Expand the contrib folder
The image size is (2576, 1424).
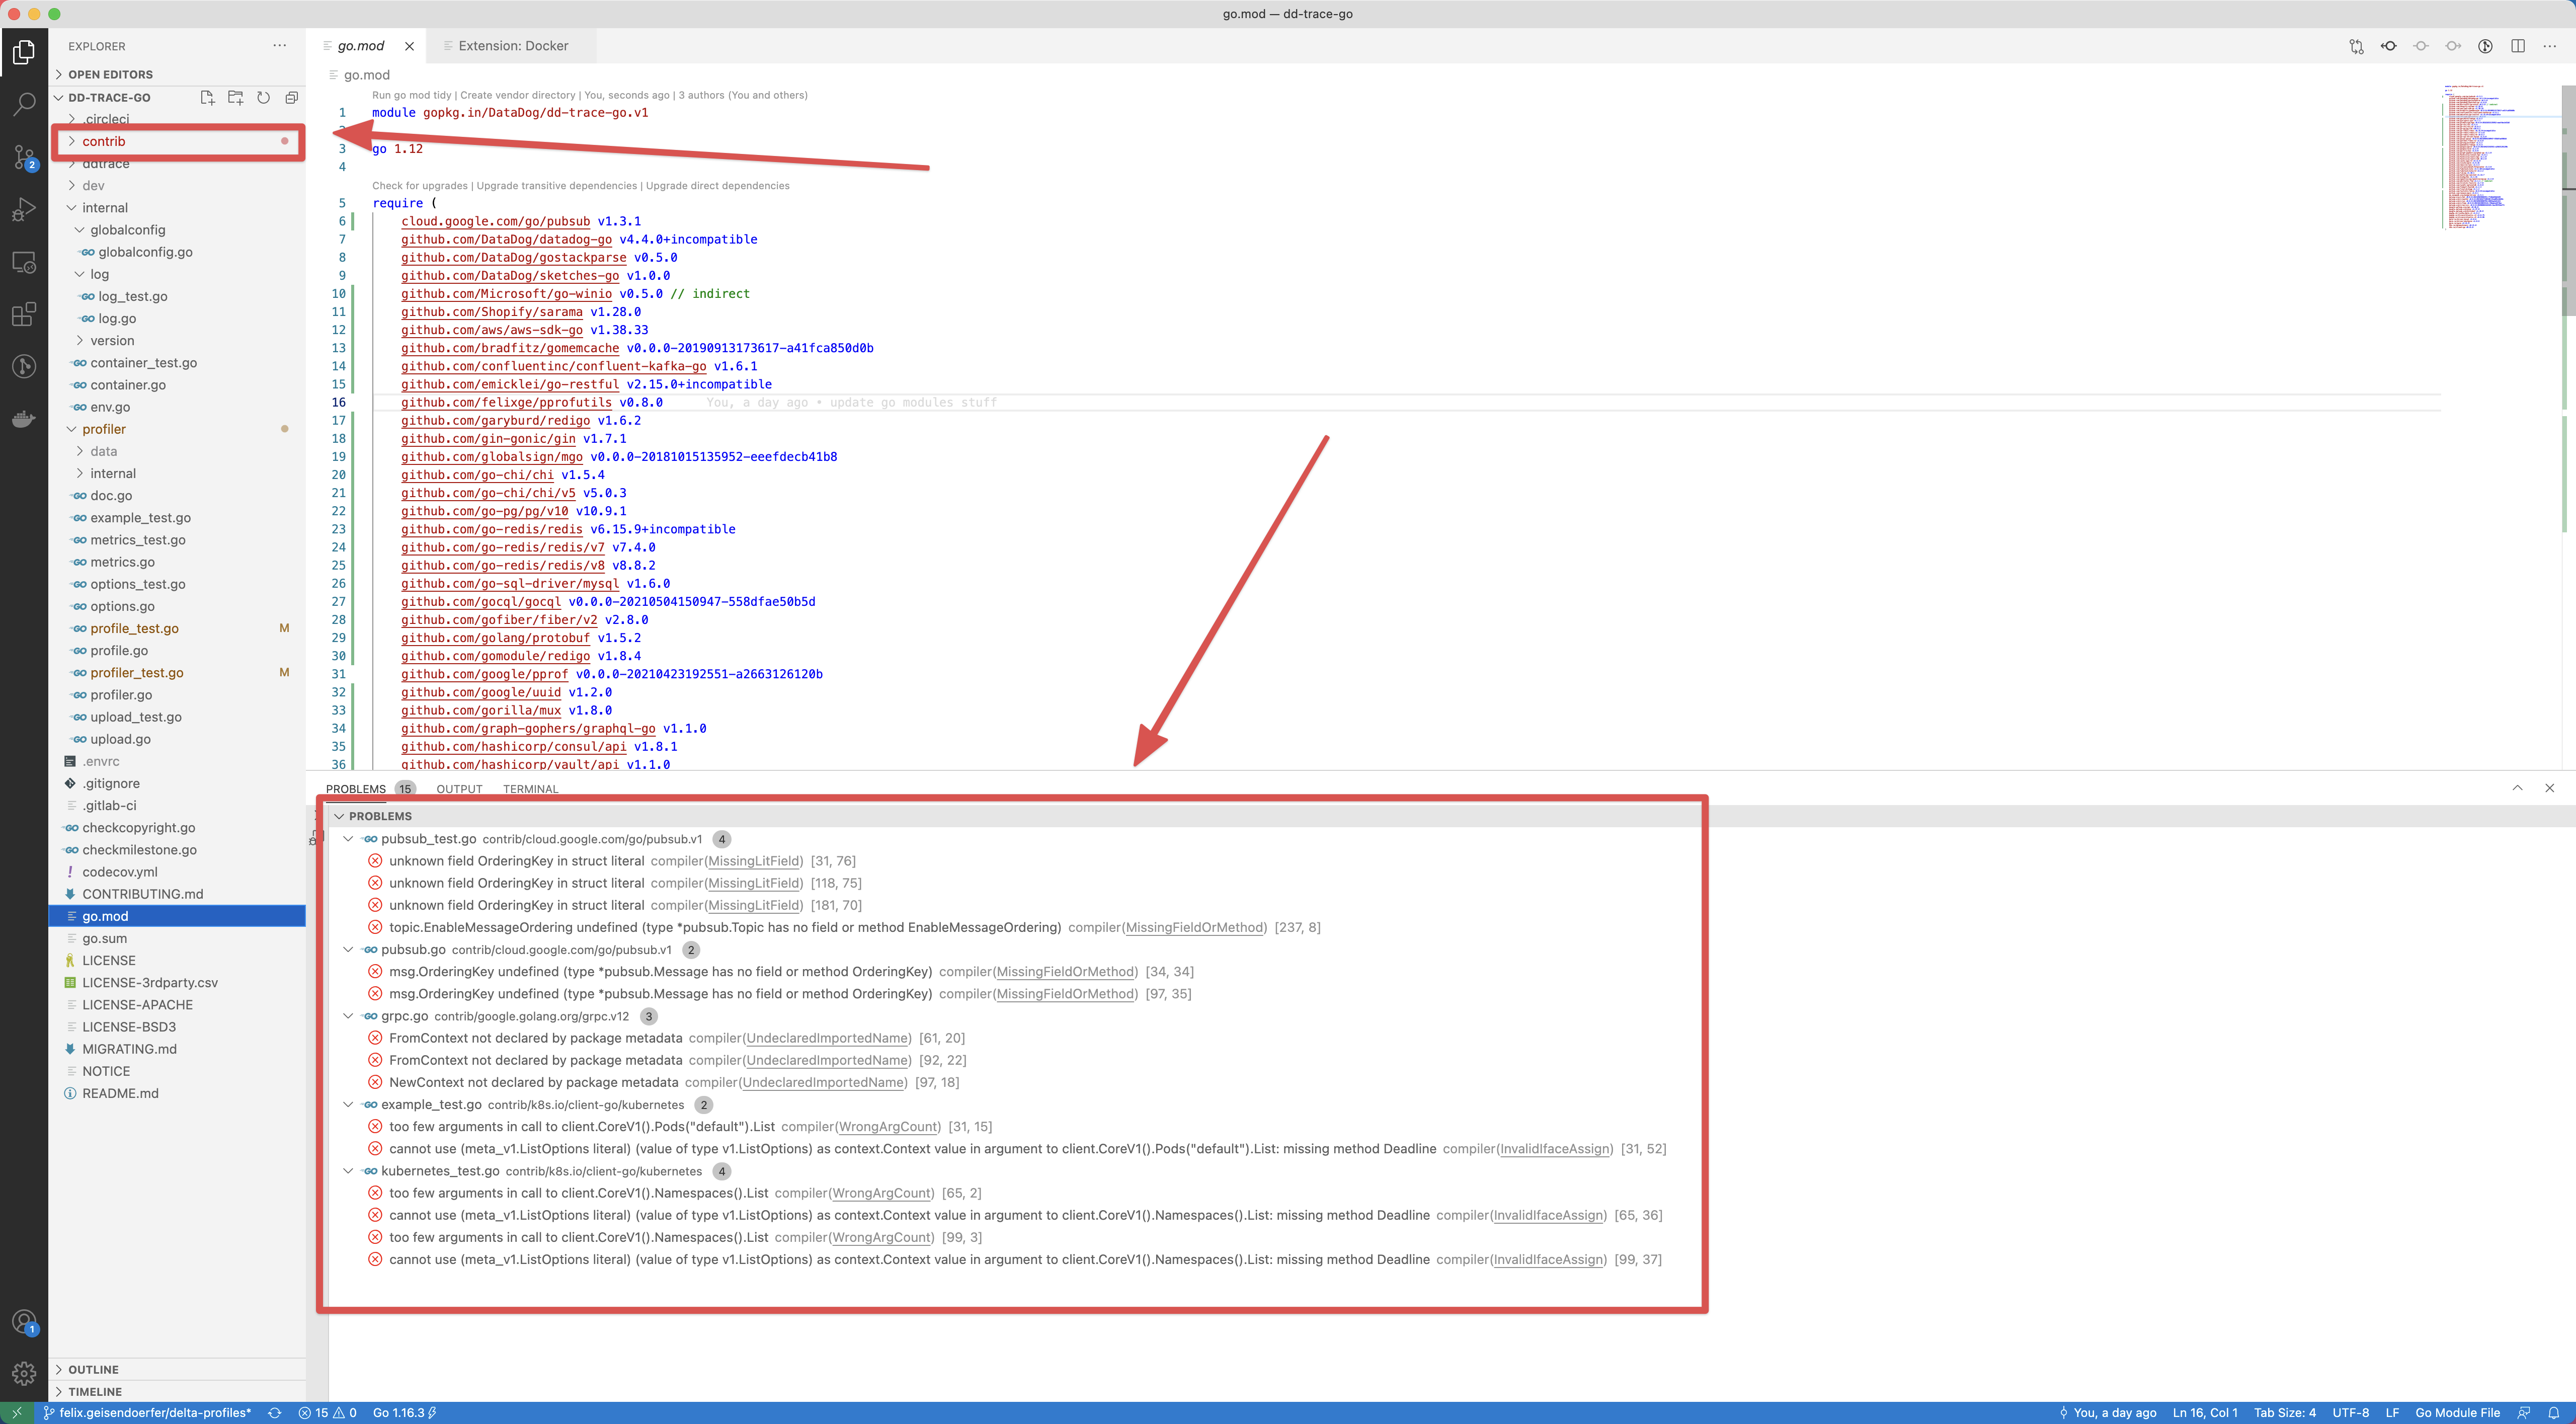point(103,142)
